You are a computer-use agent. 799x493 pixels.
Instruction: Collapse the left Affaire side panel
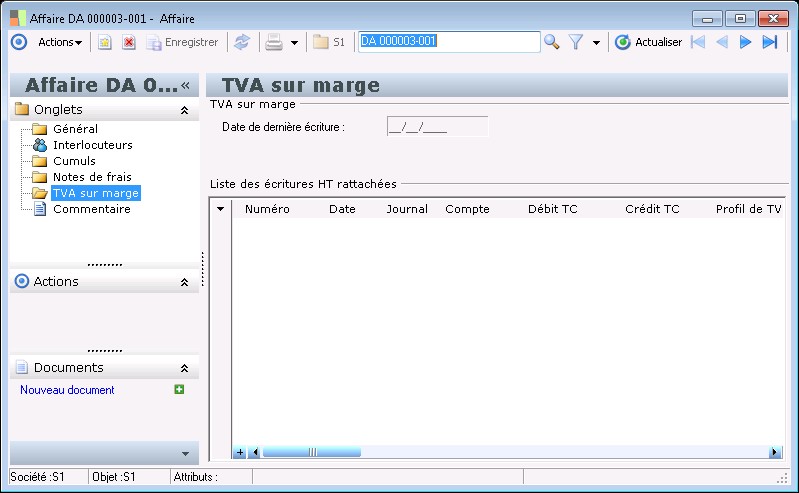pos(185,85)
